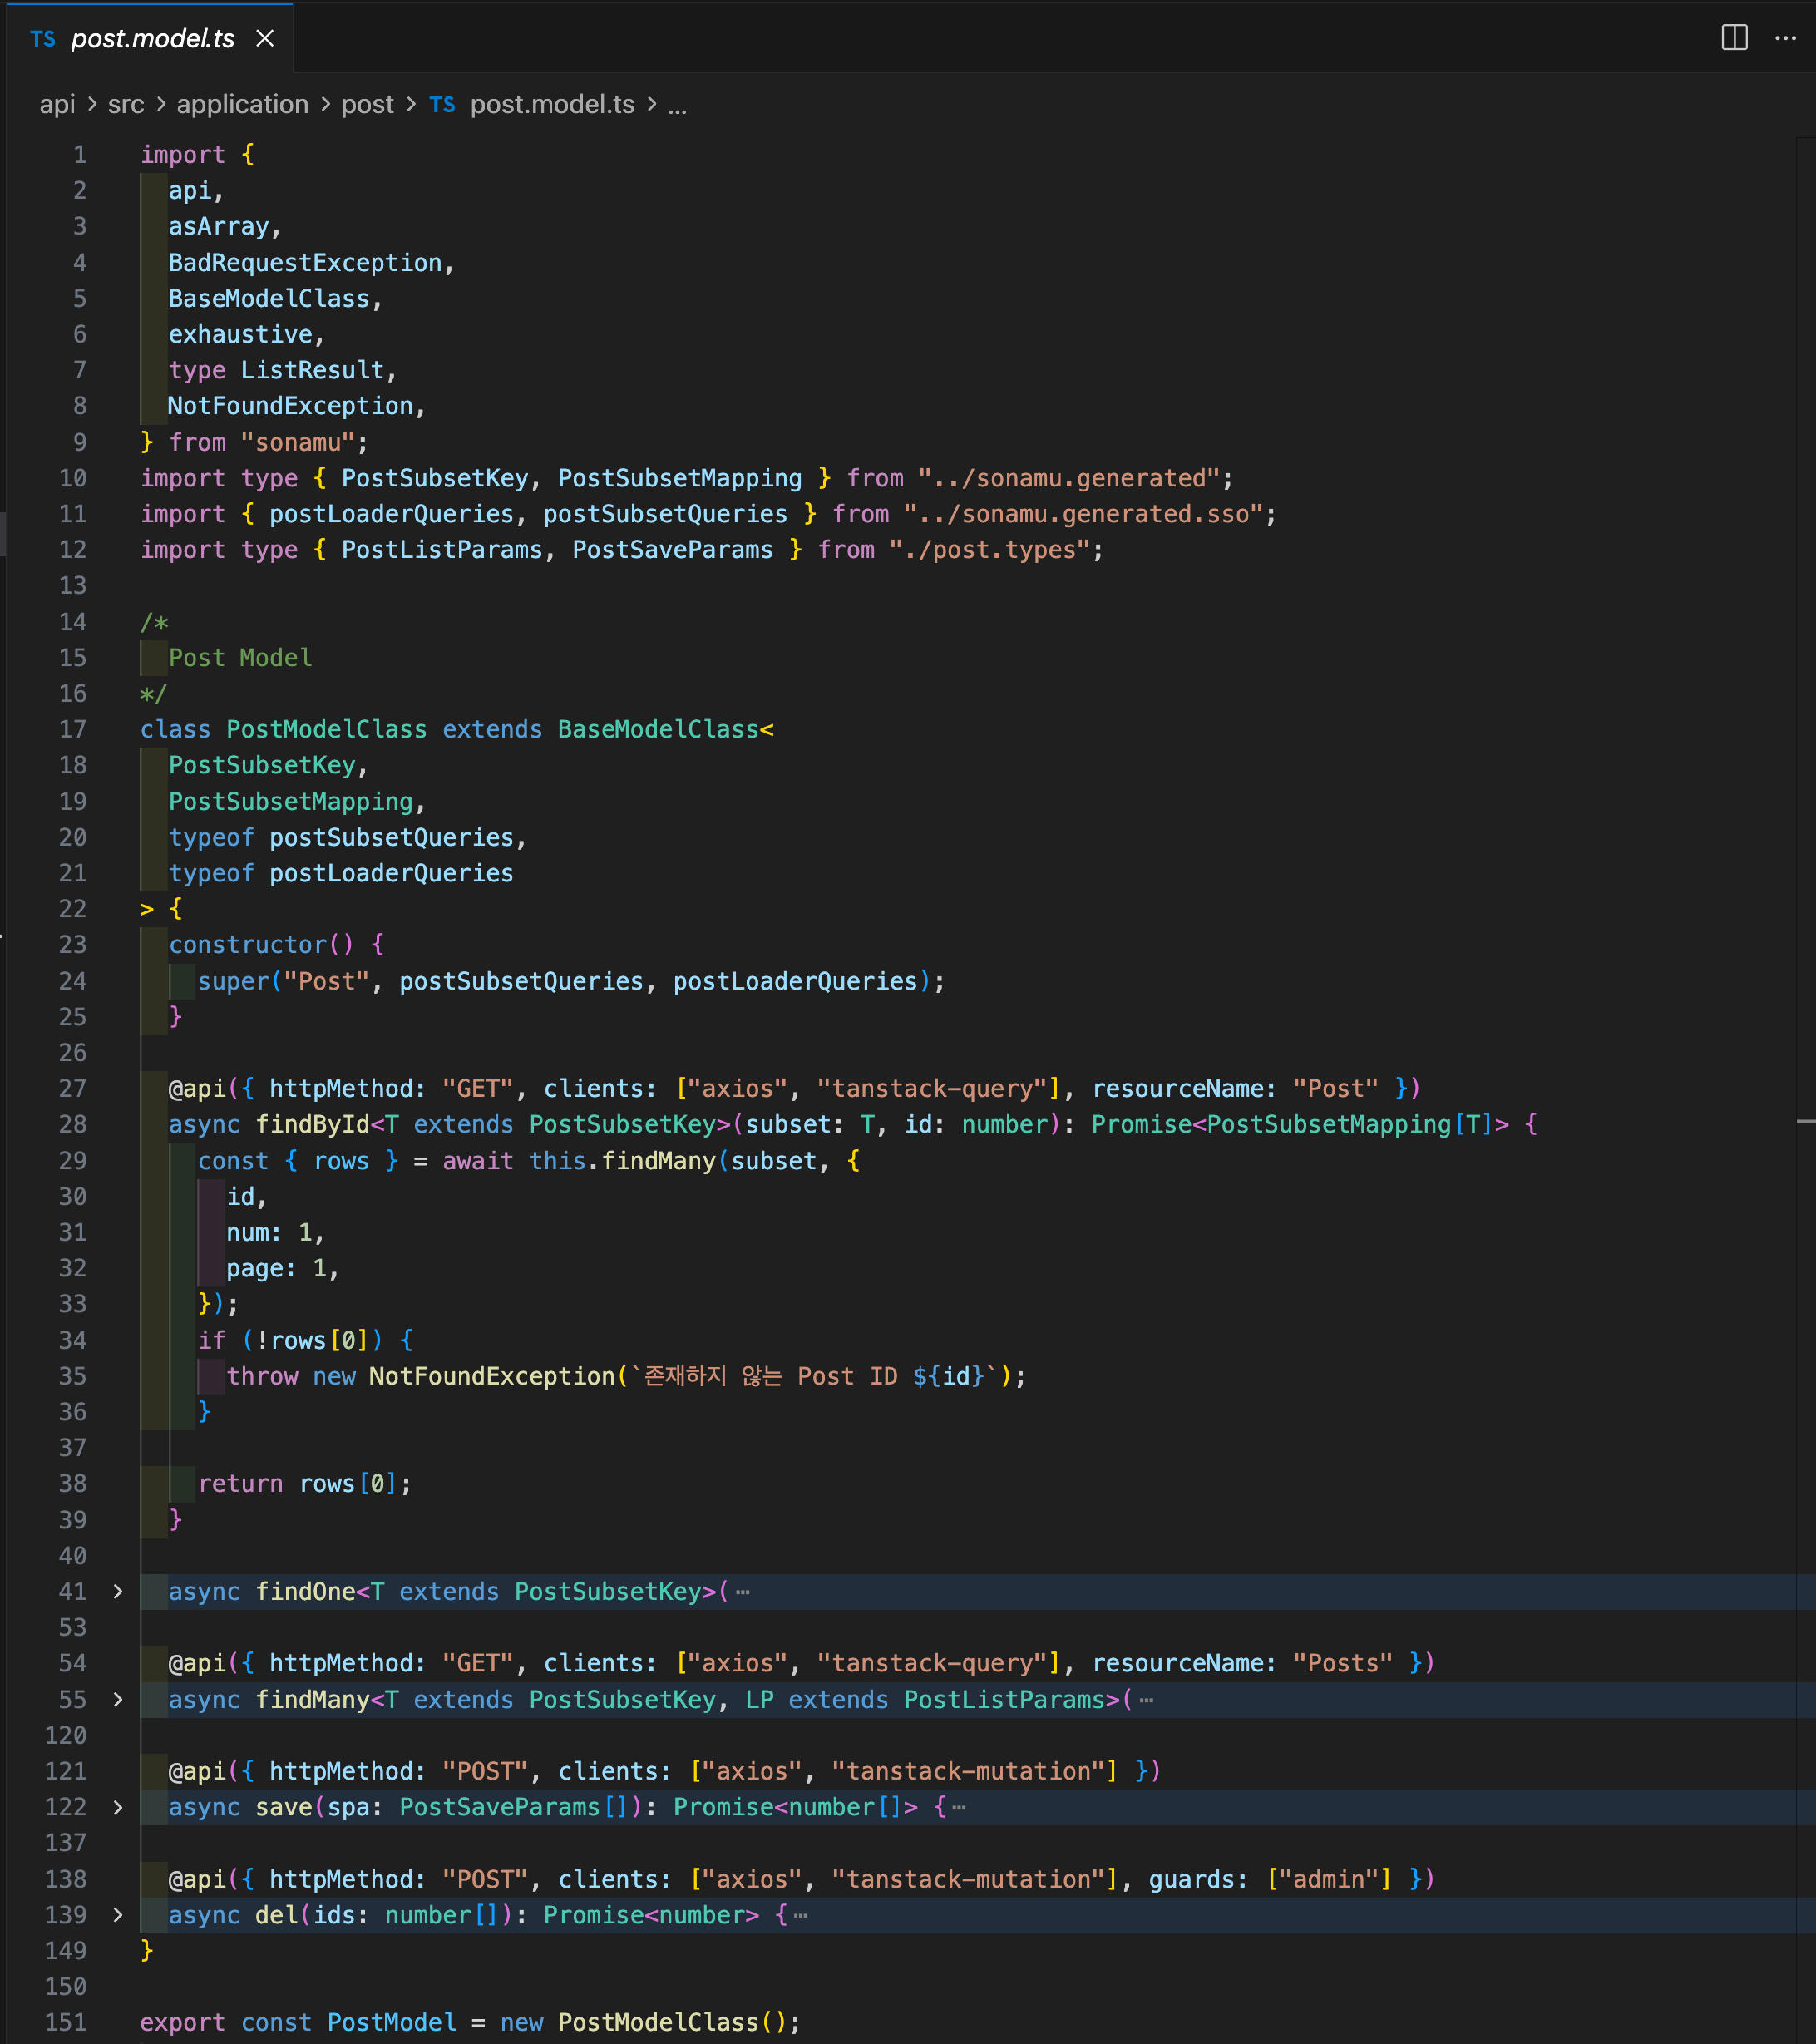Click line number 17 in the gutter
Screen dimensions: 1816x2044
[x=72, y=729]
